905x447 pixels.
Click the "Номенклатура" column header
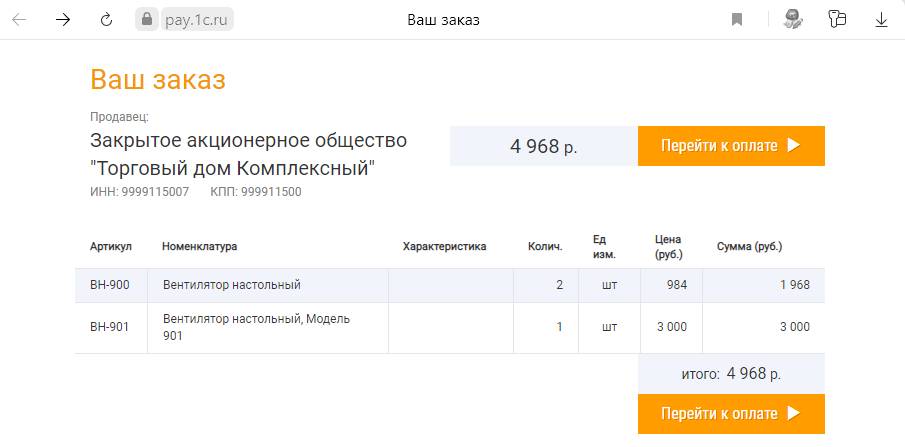[x=199, y=246]
